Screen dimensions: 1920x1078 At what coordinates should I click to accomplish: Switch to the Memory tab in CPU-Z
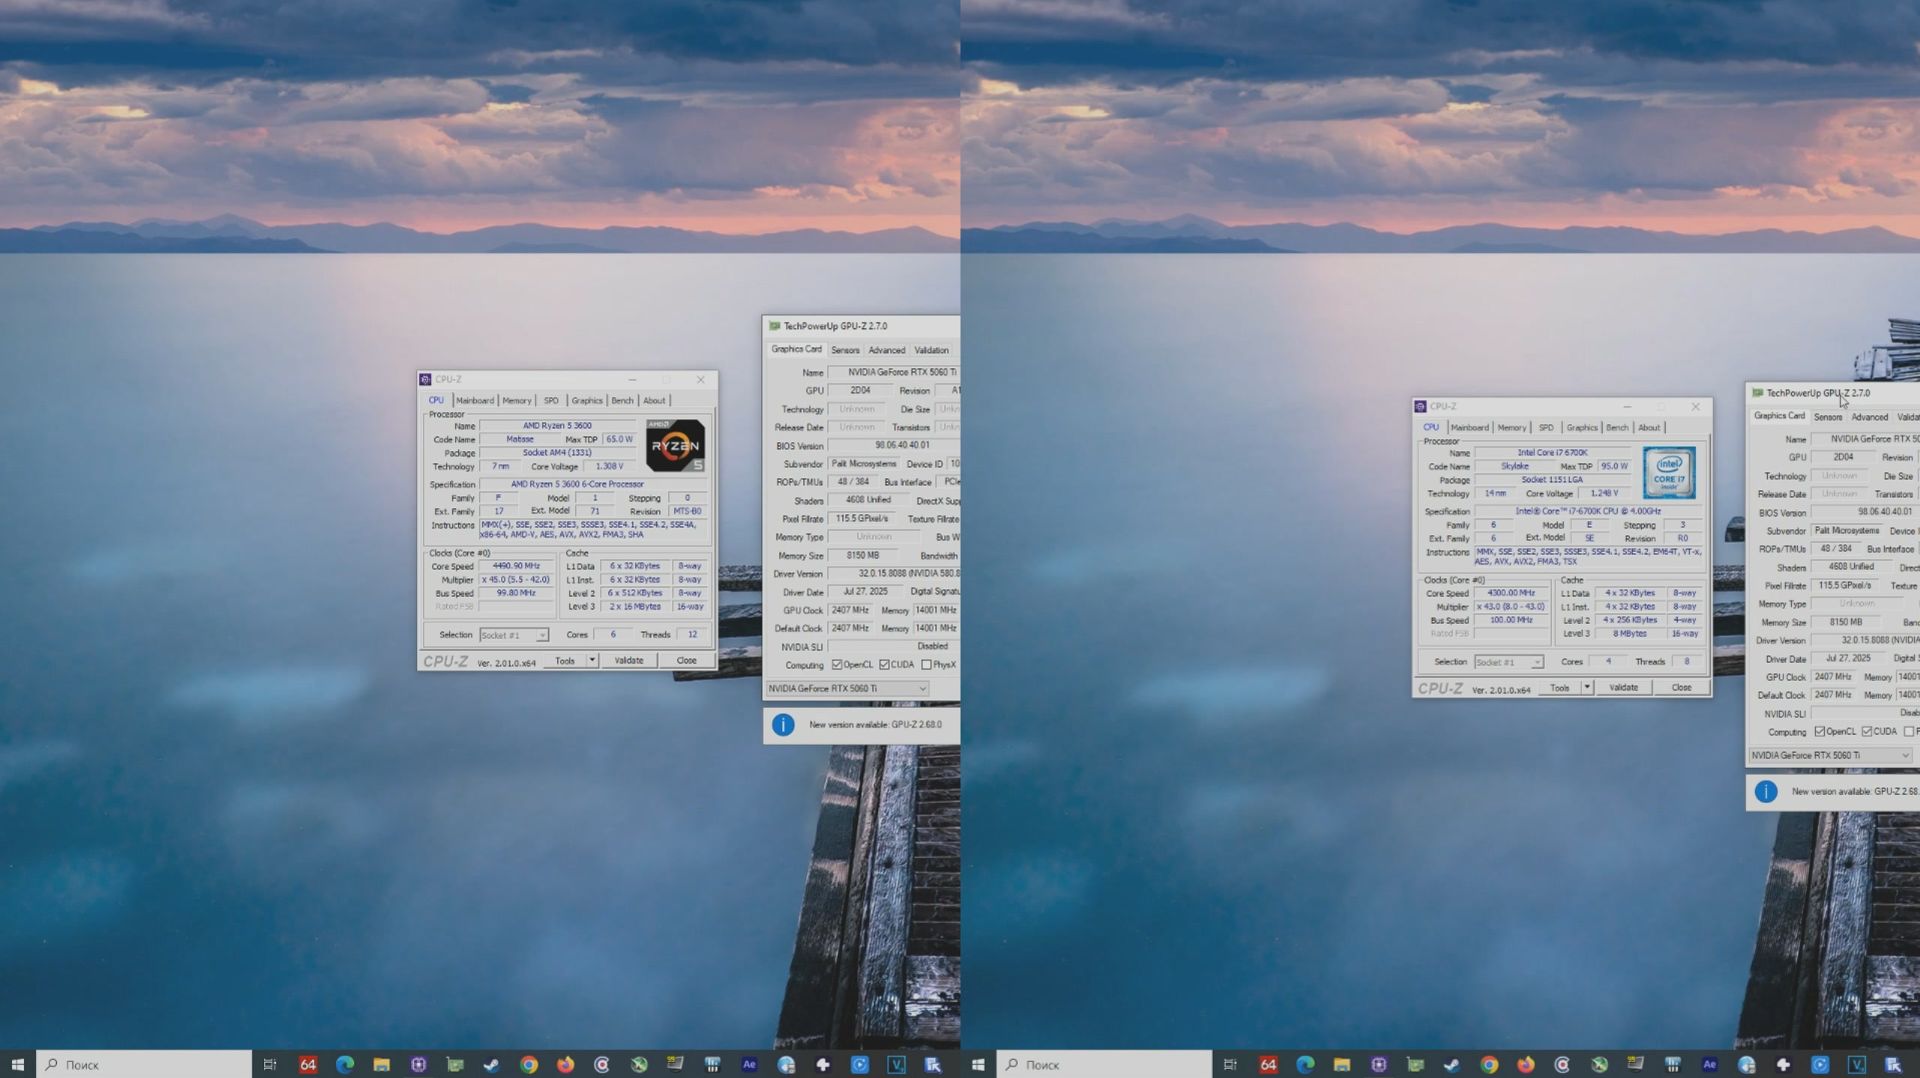click(516, 400)
